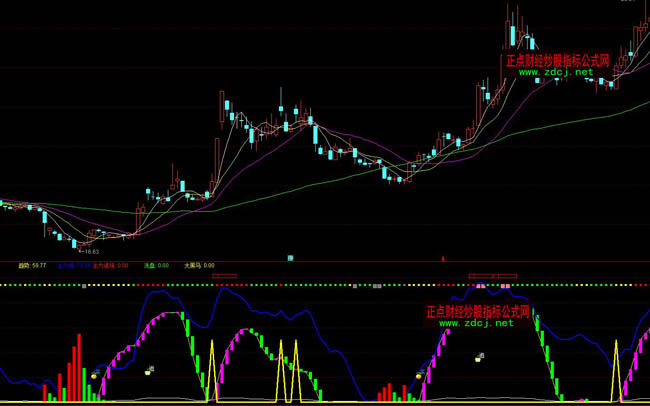Viewport: 650px width, 406px height.
Task: Click the 正点财经炒股指标公式网 watermark in the lower panel
Action: (x=477, y=311)
